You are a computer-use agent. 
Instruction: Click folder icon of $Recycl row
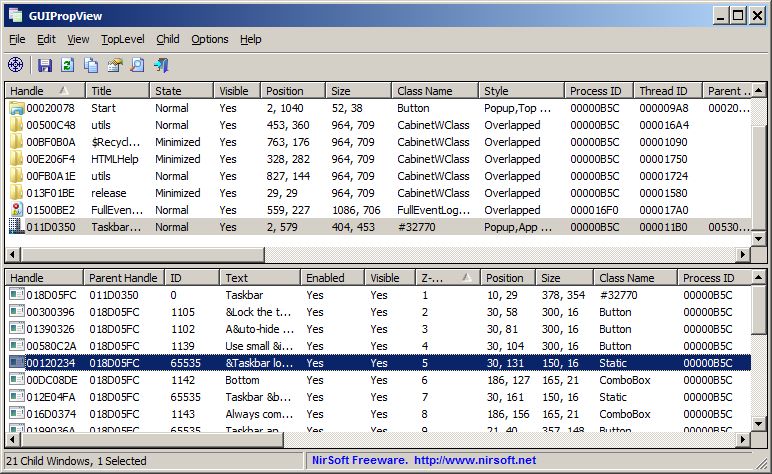(17, 142)
